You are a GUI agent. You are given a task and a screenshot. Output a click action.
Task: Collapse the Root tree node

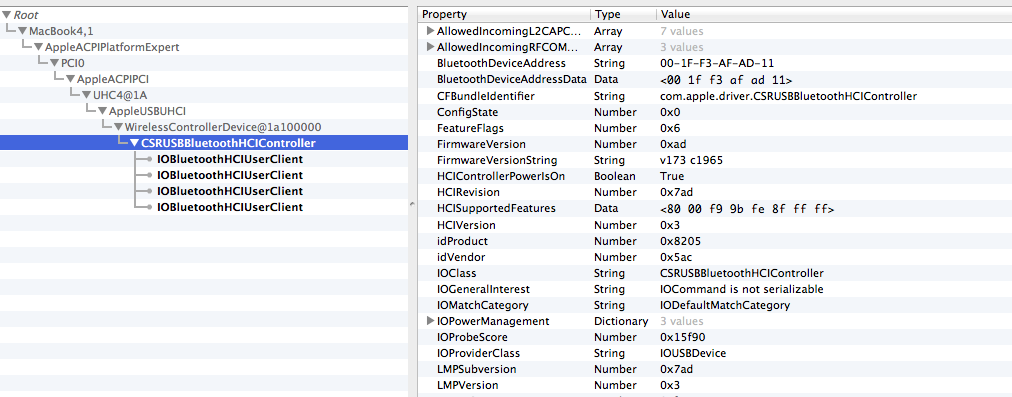(6, 15)
